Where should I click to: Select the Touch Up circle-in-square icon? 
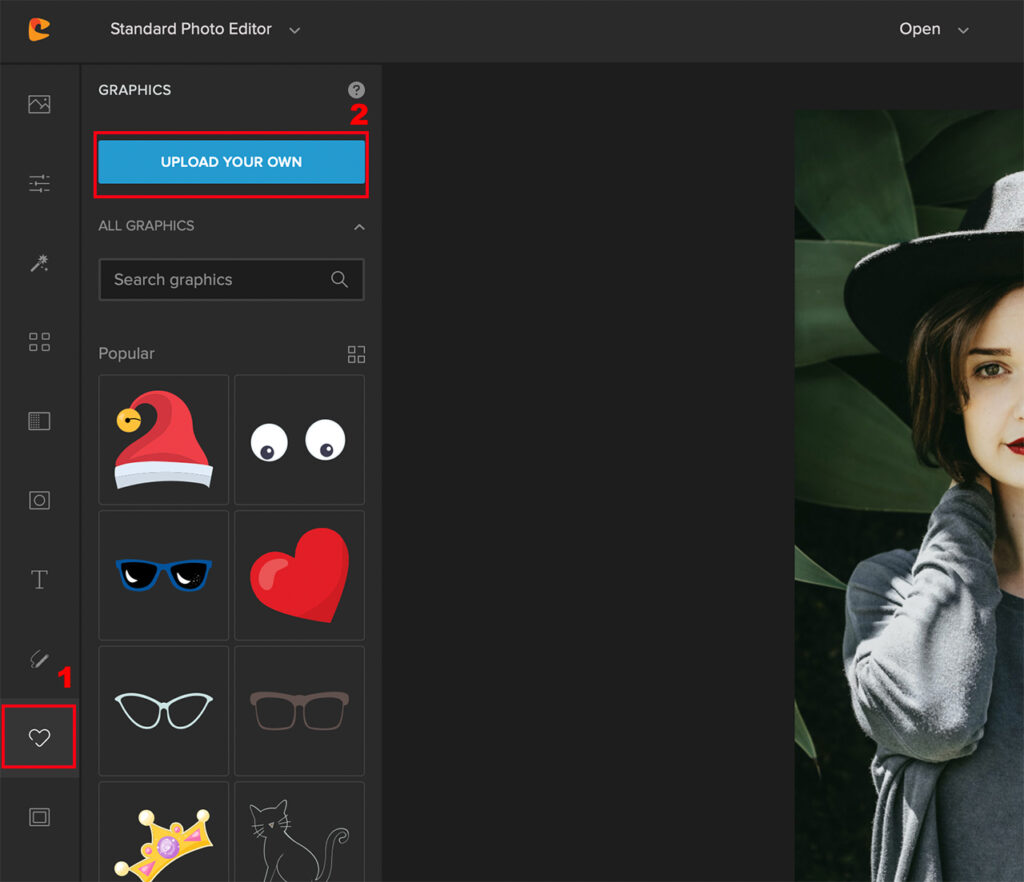[39, 501]
